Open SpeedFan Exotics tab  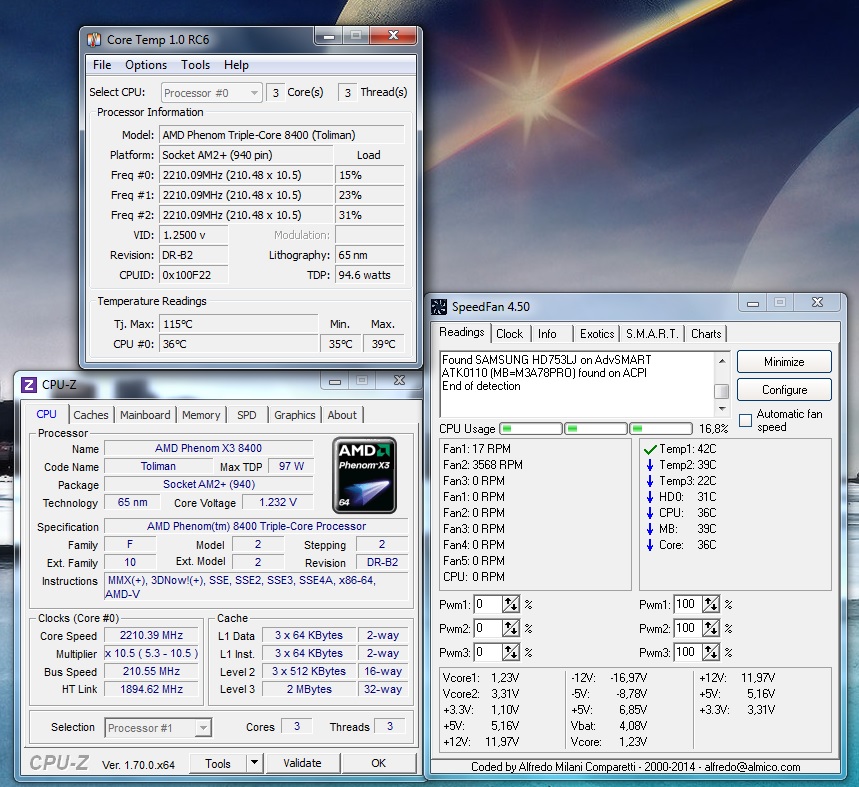(x=597, y=334)
